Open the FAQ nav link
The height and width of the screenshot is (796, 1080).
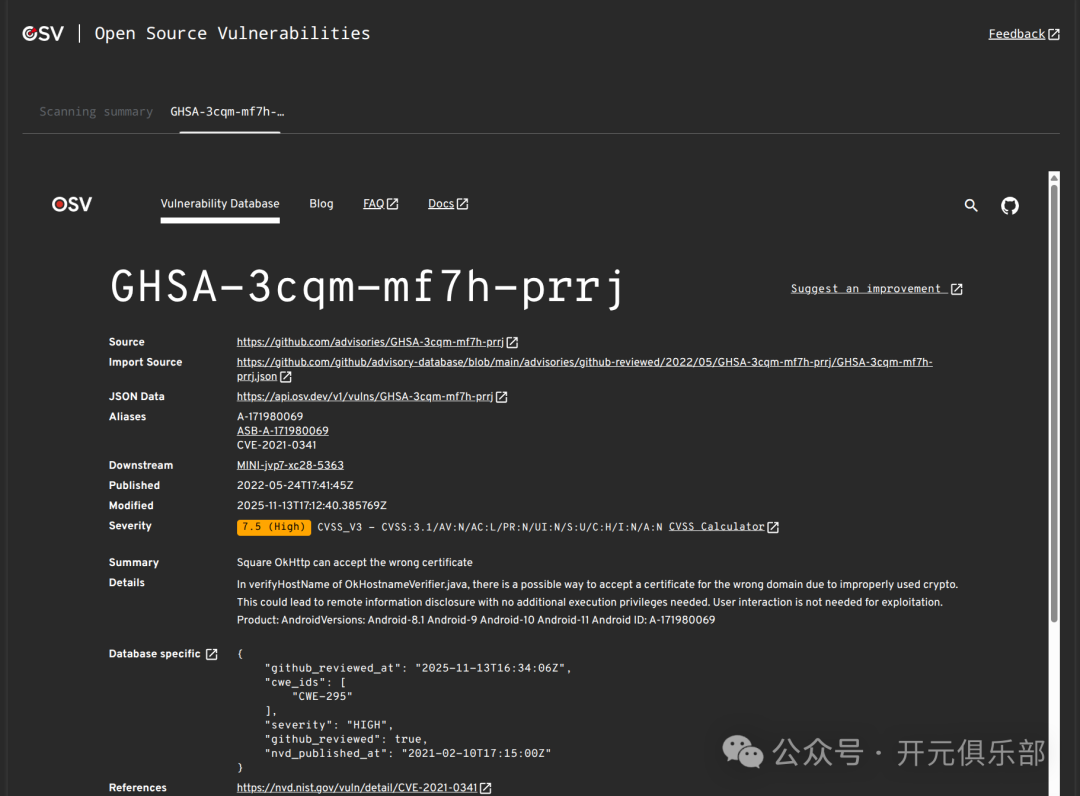tap(373, 204)
